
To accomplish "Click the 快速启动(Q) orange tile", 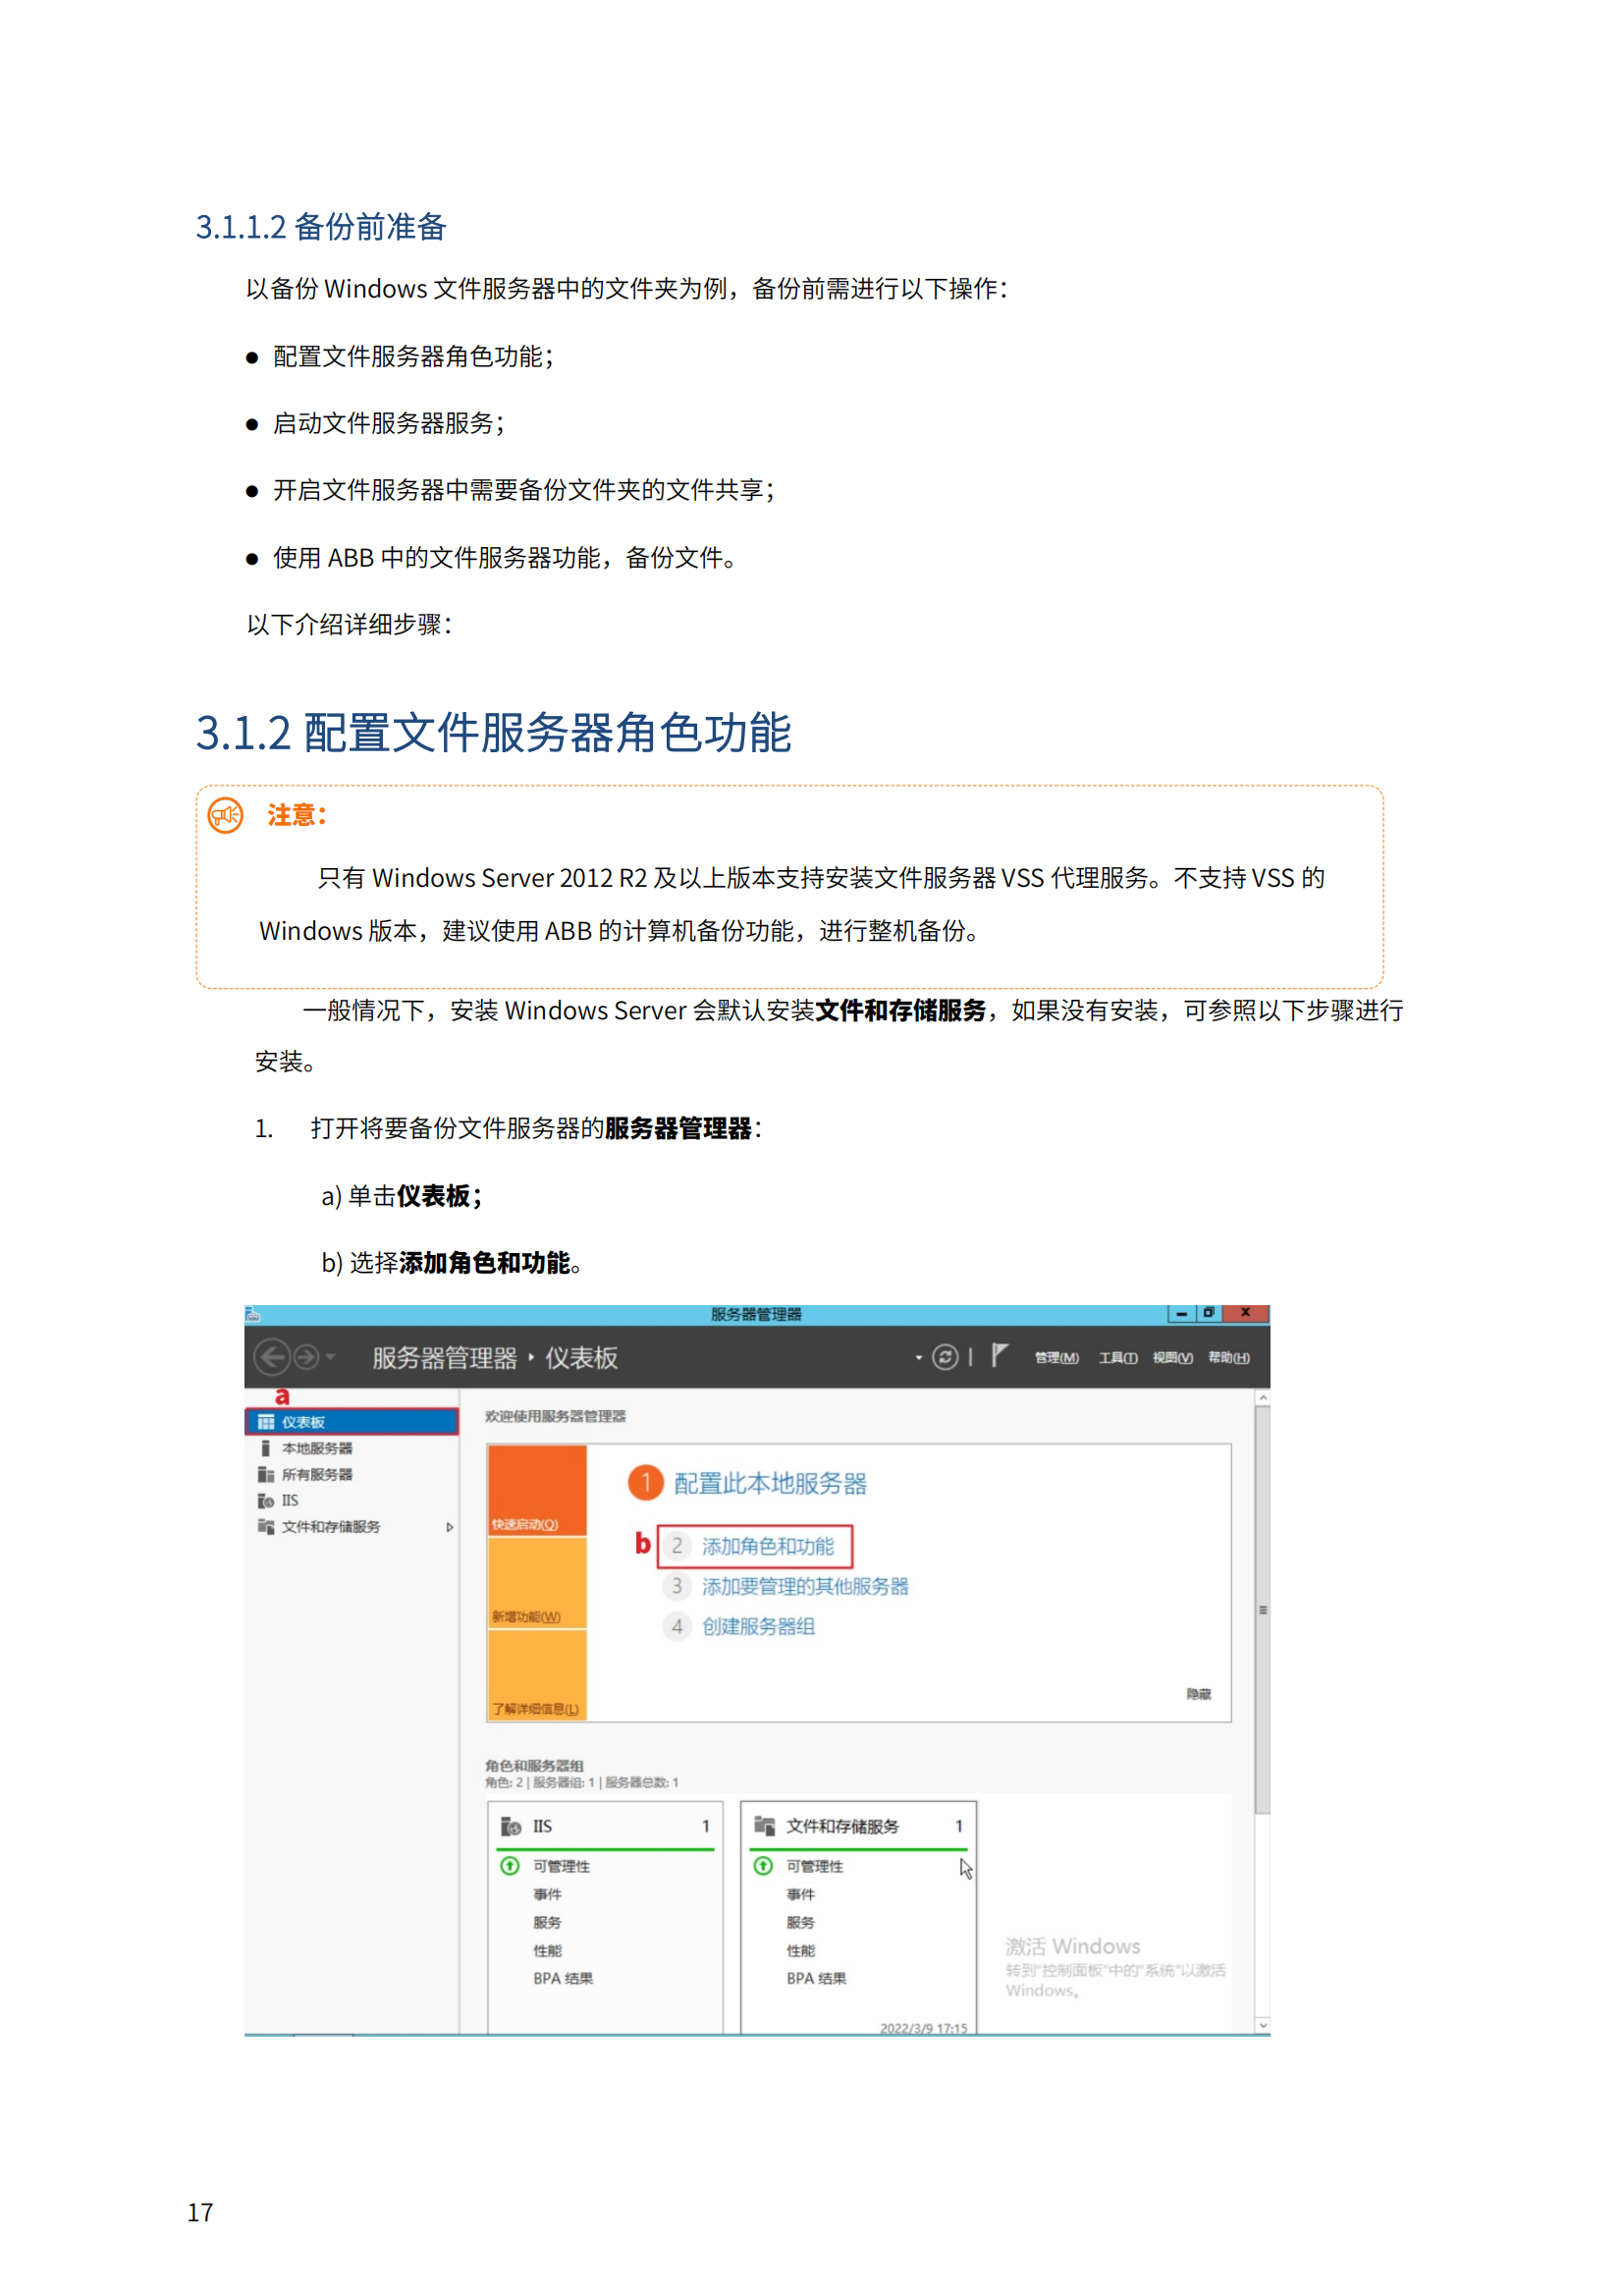I will (537, 1490).
